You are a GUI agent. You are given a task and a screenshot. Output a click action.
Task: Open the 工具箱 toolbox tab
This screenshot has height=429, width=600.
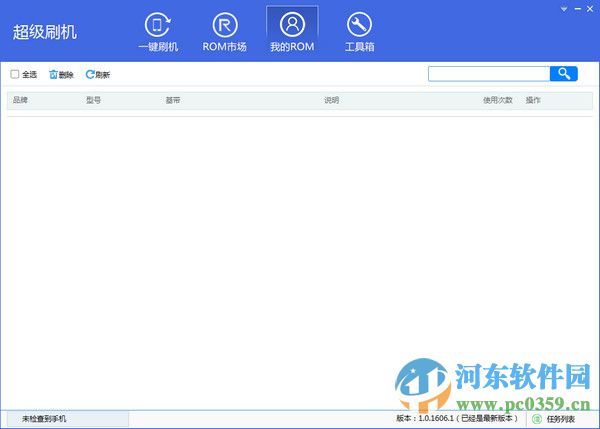[x=359, y=32]
